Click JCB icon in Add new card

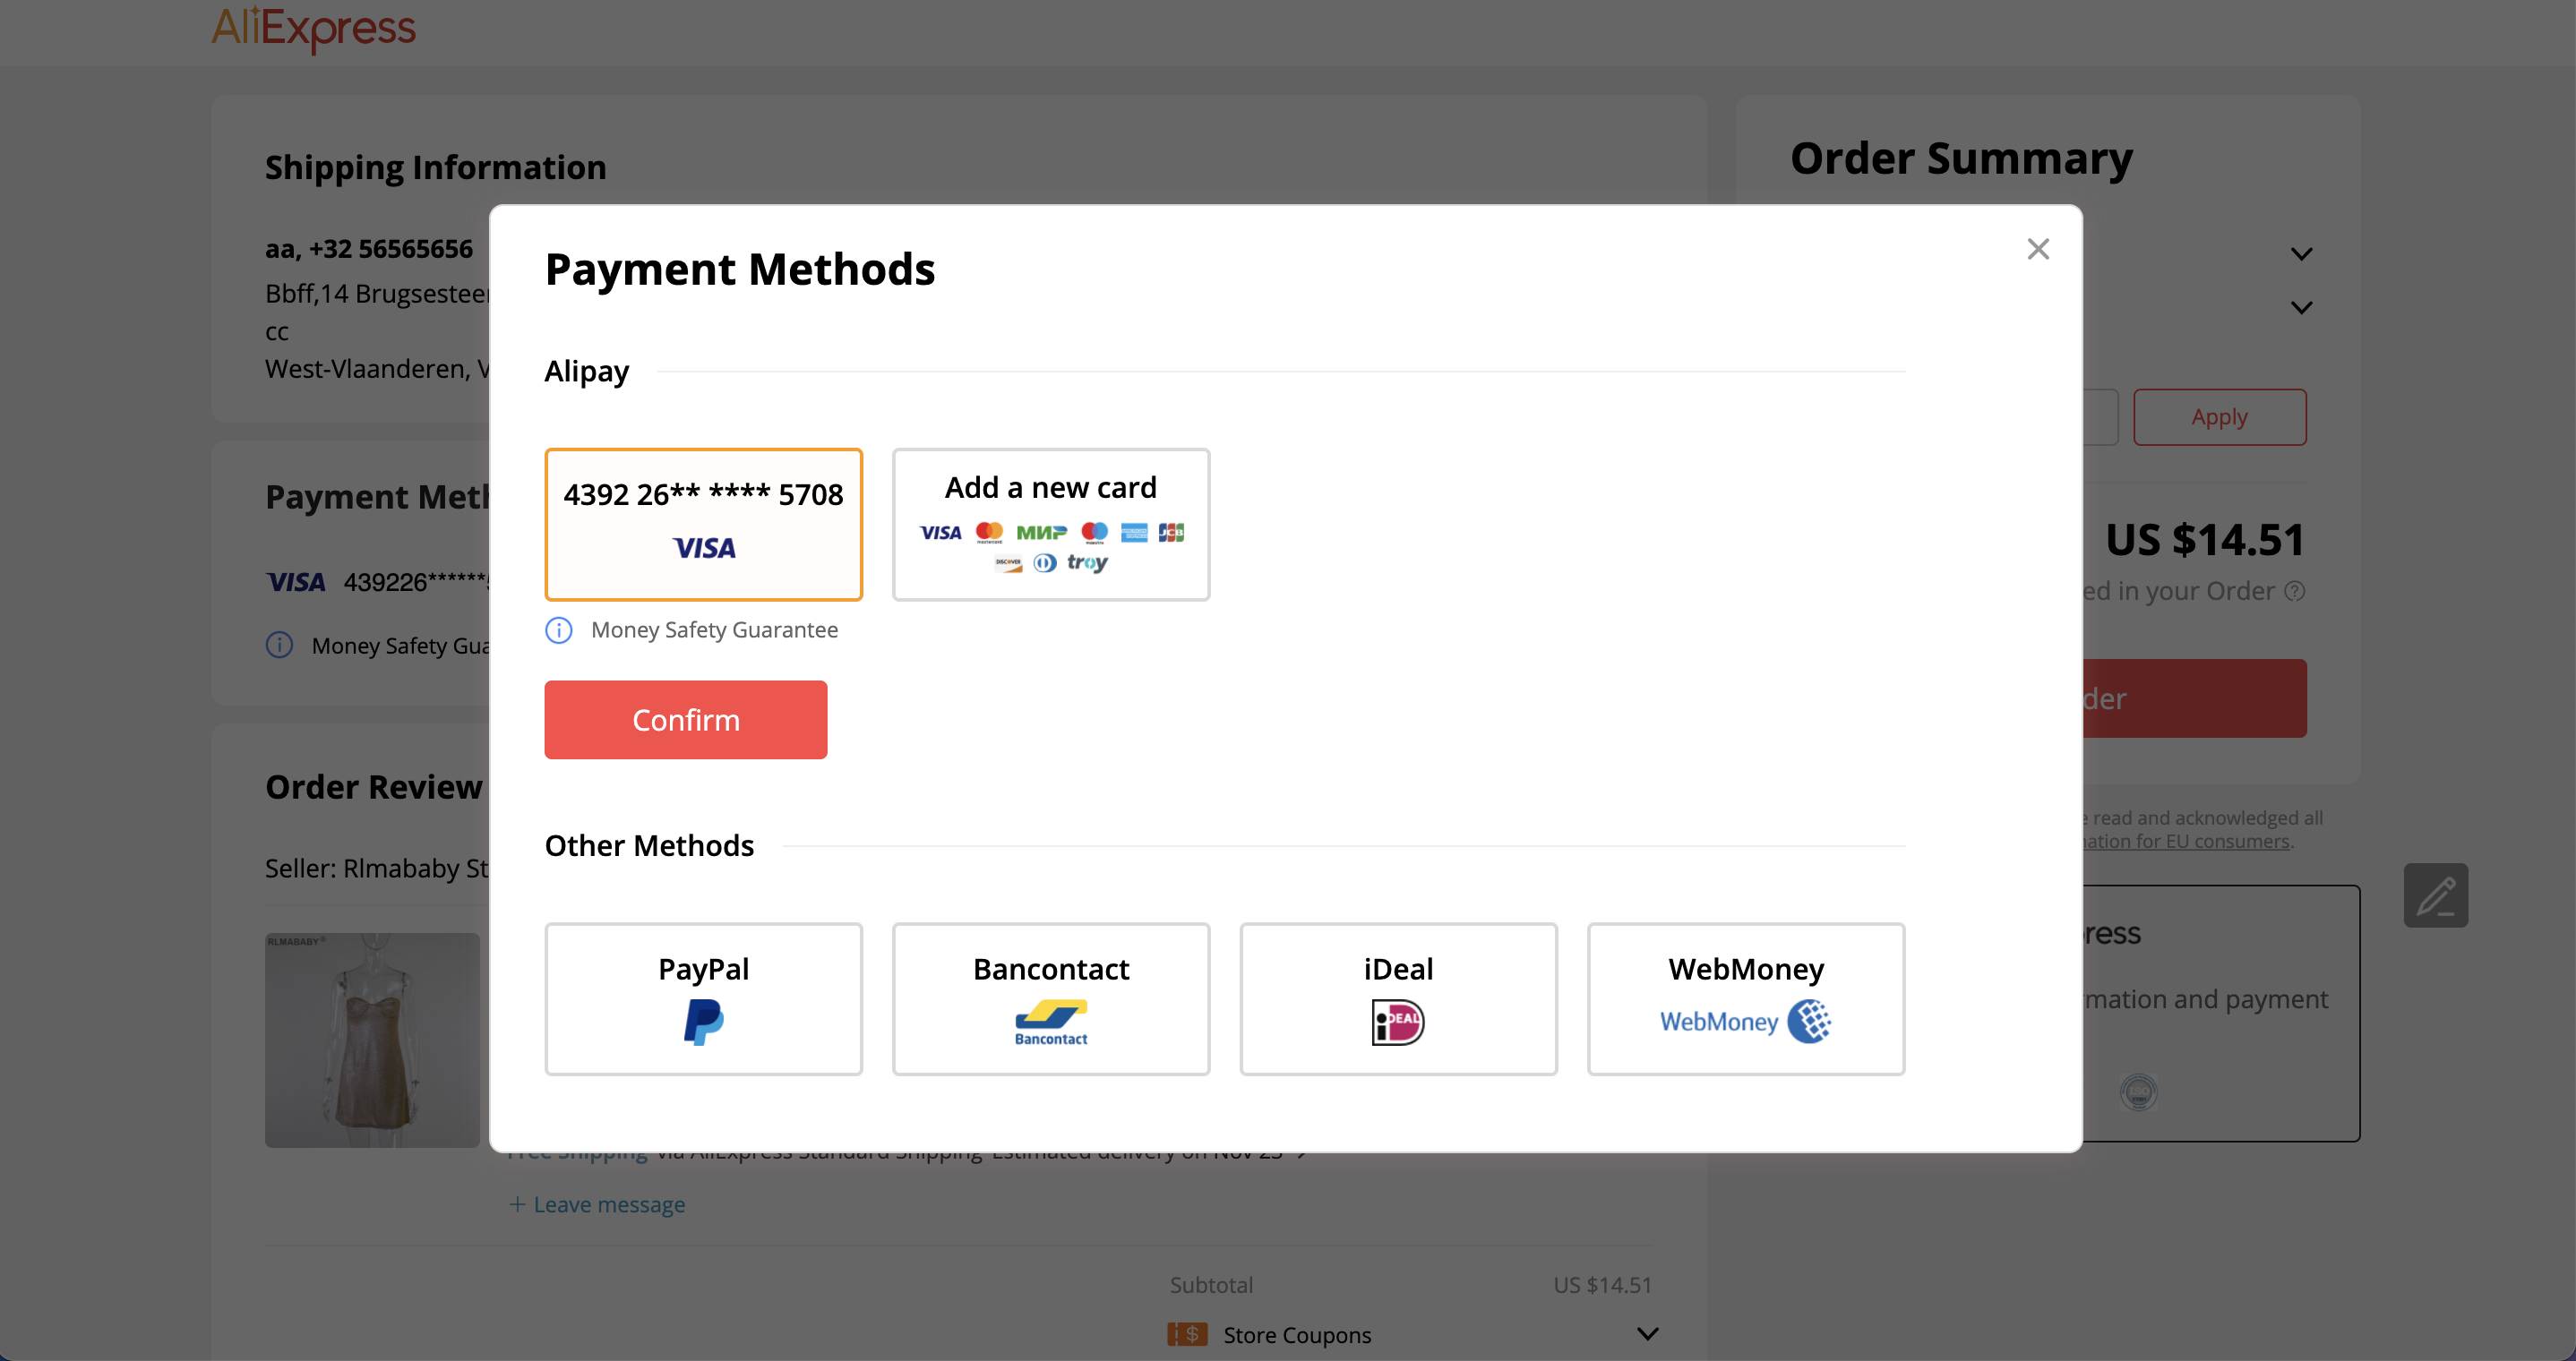[x=1171, y=533]
